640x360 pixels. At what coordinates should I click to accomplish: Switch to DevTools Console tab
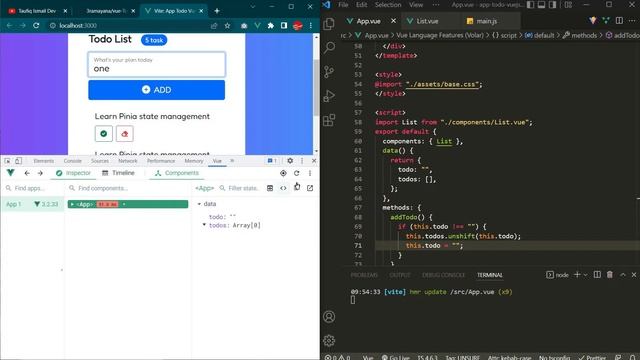(73, 161)
